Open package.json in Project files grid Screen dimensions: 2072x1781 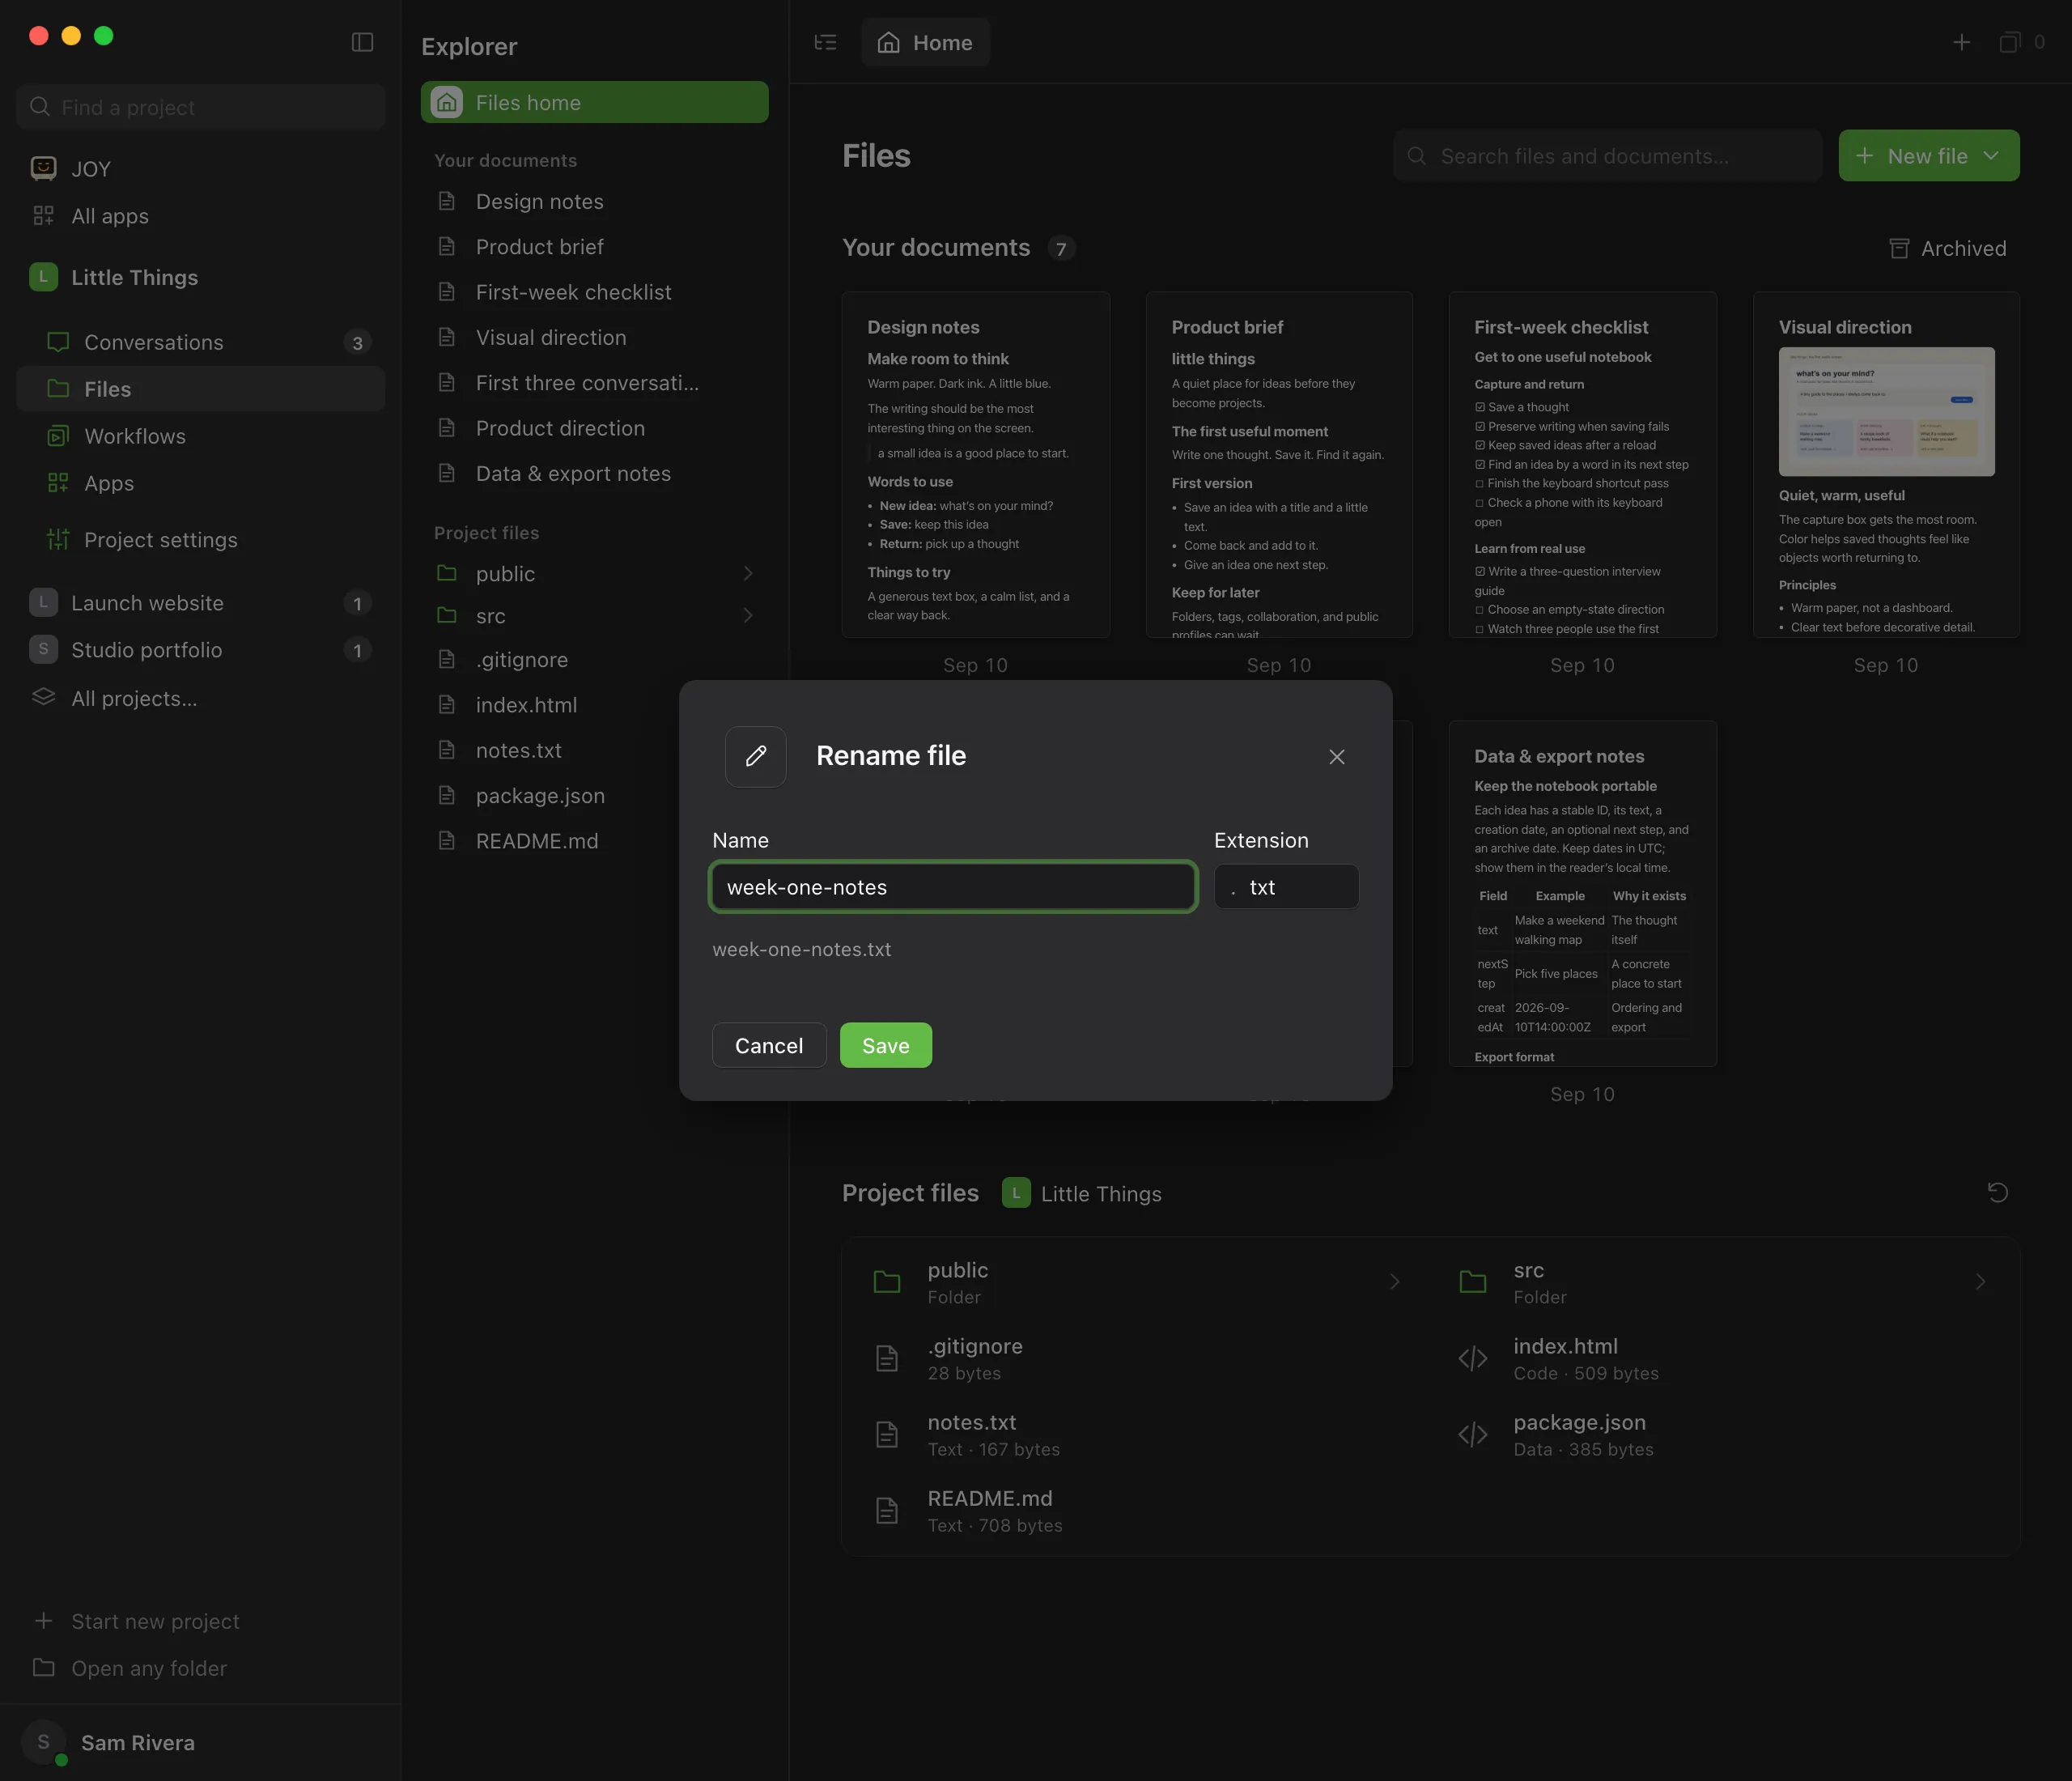[x=1724, y=1434]
